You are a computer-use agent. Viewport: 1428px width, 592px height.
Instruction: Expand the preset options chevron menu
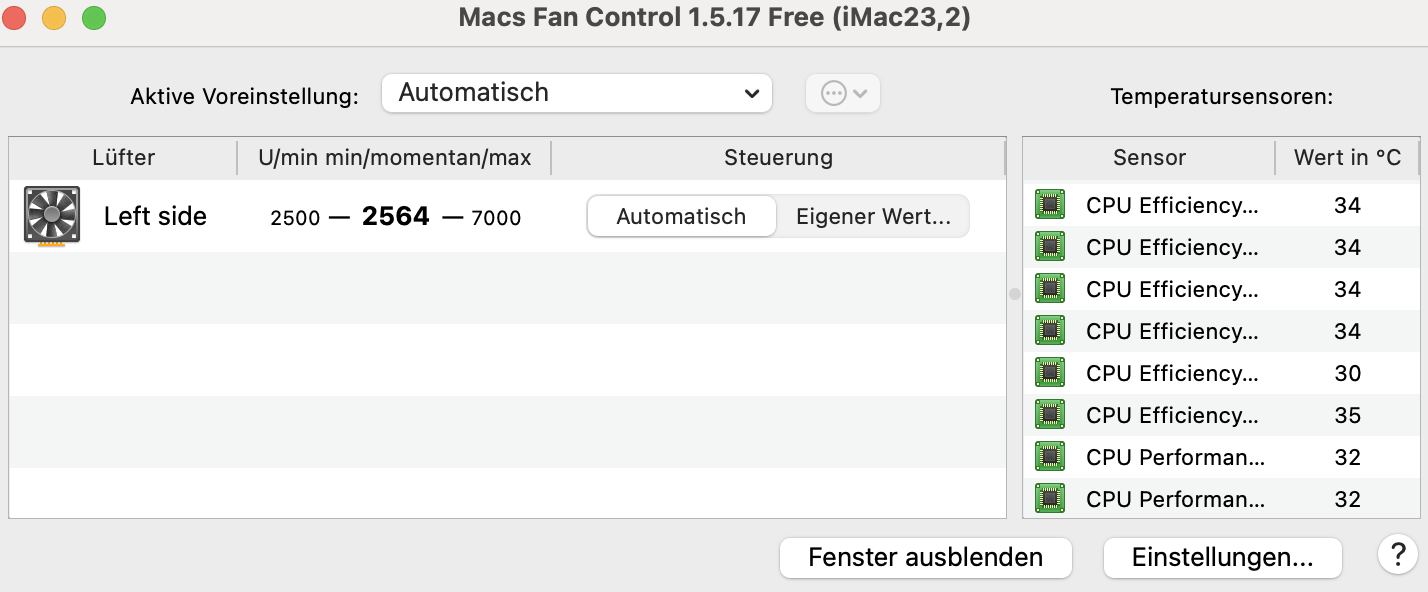pos(861,93)
